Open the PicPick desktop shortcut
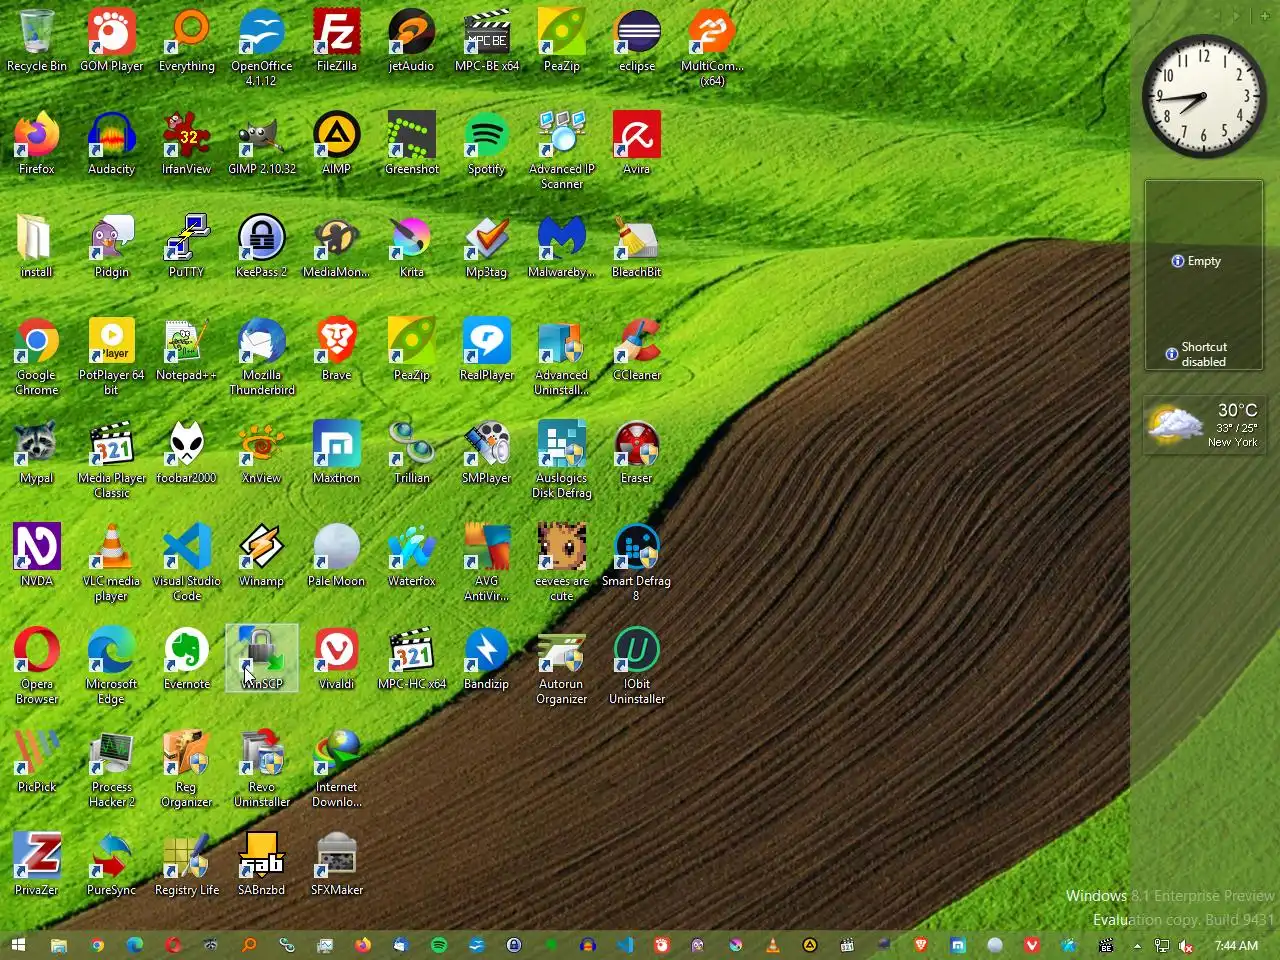This screenshot has width=1280, height=960. (x=37, y=762)
